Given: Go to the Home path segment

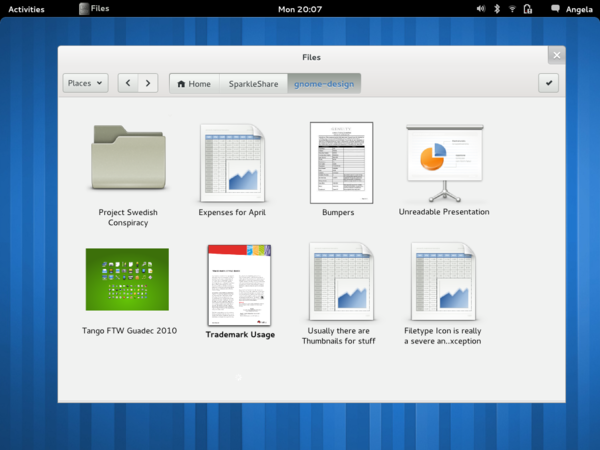Looking at the screenshot, I should point(194,84).
